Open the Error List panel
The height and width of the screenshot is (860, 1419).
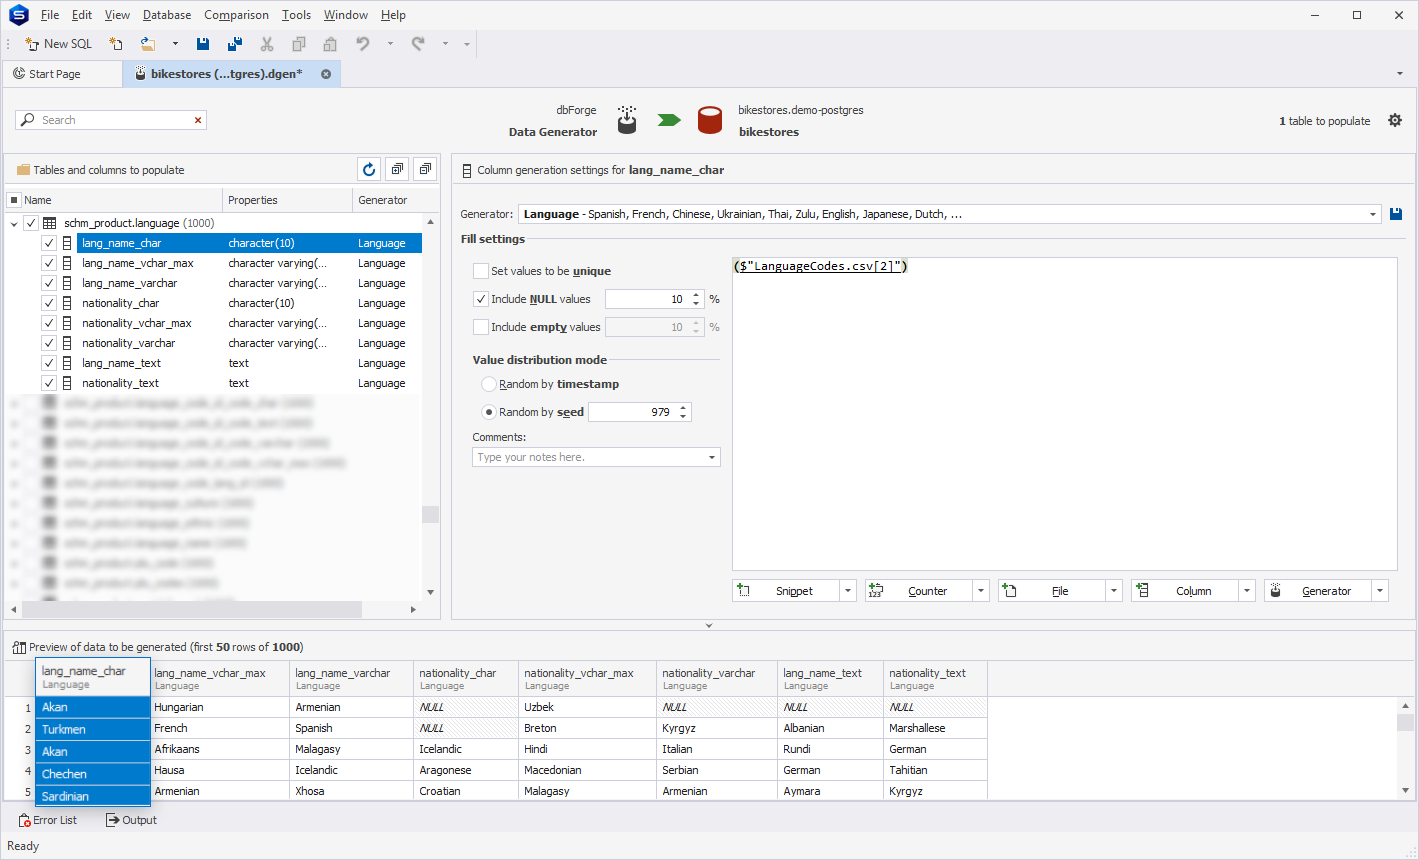pos(48,820)
